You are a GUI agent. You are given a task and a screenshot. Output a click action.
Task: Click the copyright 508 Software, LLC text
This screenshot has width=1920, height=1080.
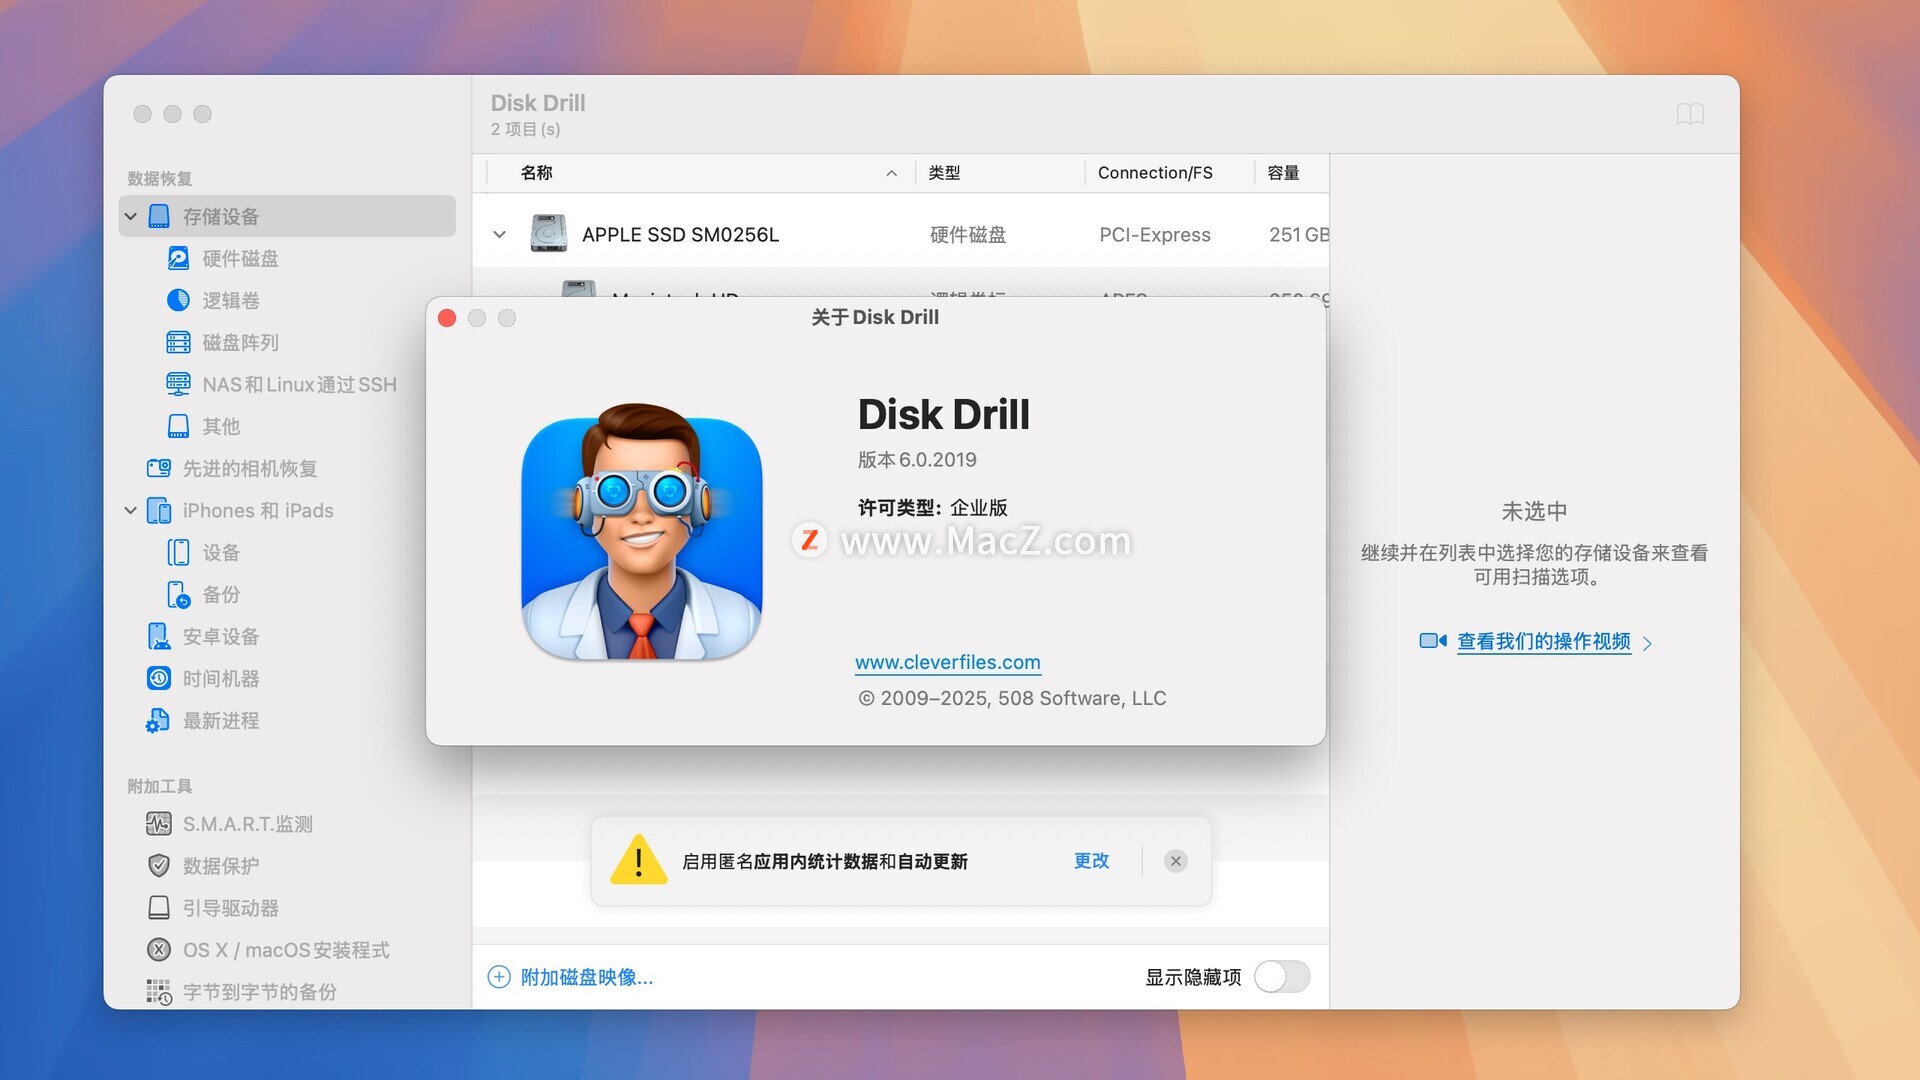point(1012,698)
